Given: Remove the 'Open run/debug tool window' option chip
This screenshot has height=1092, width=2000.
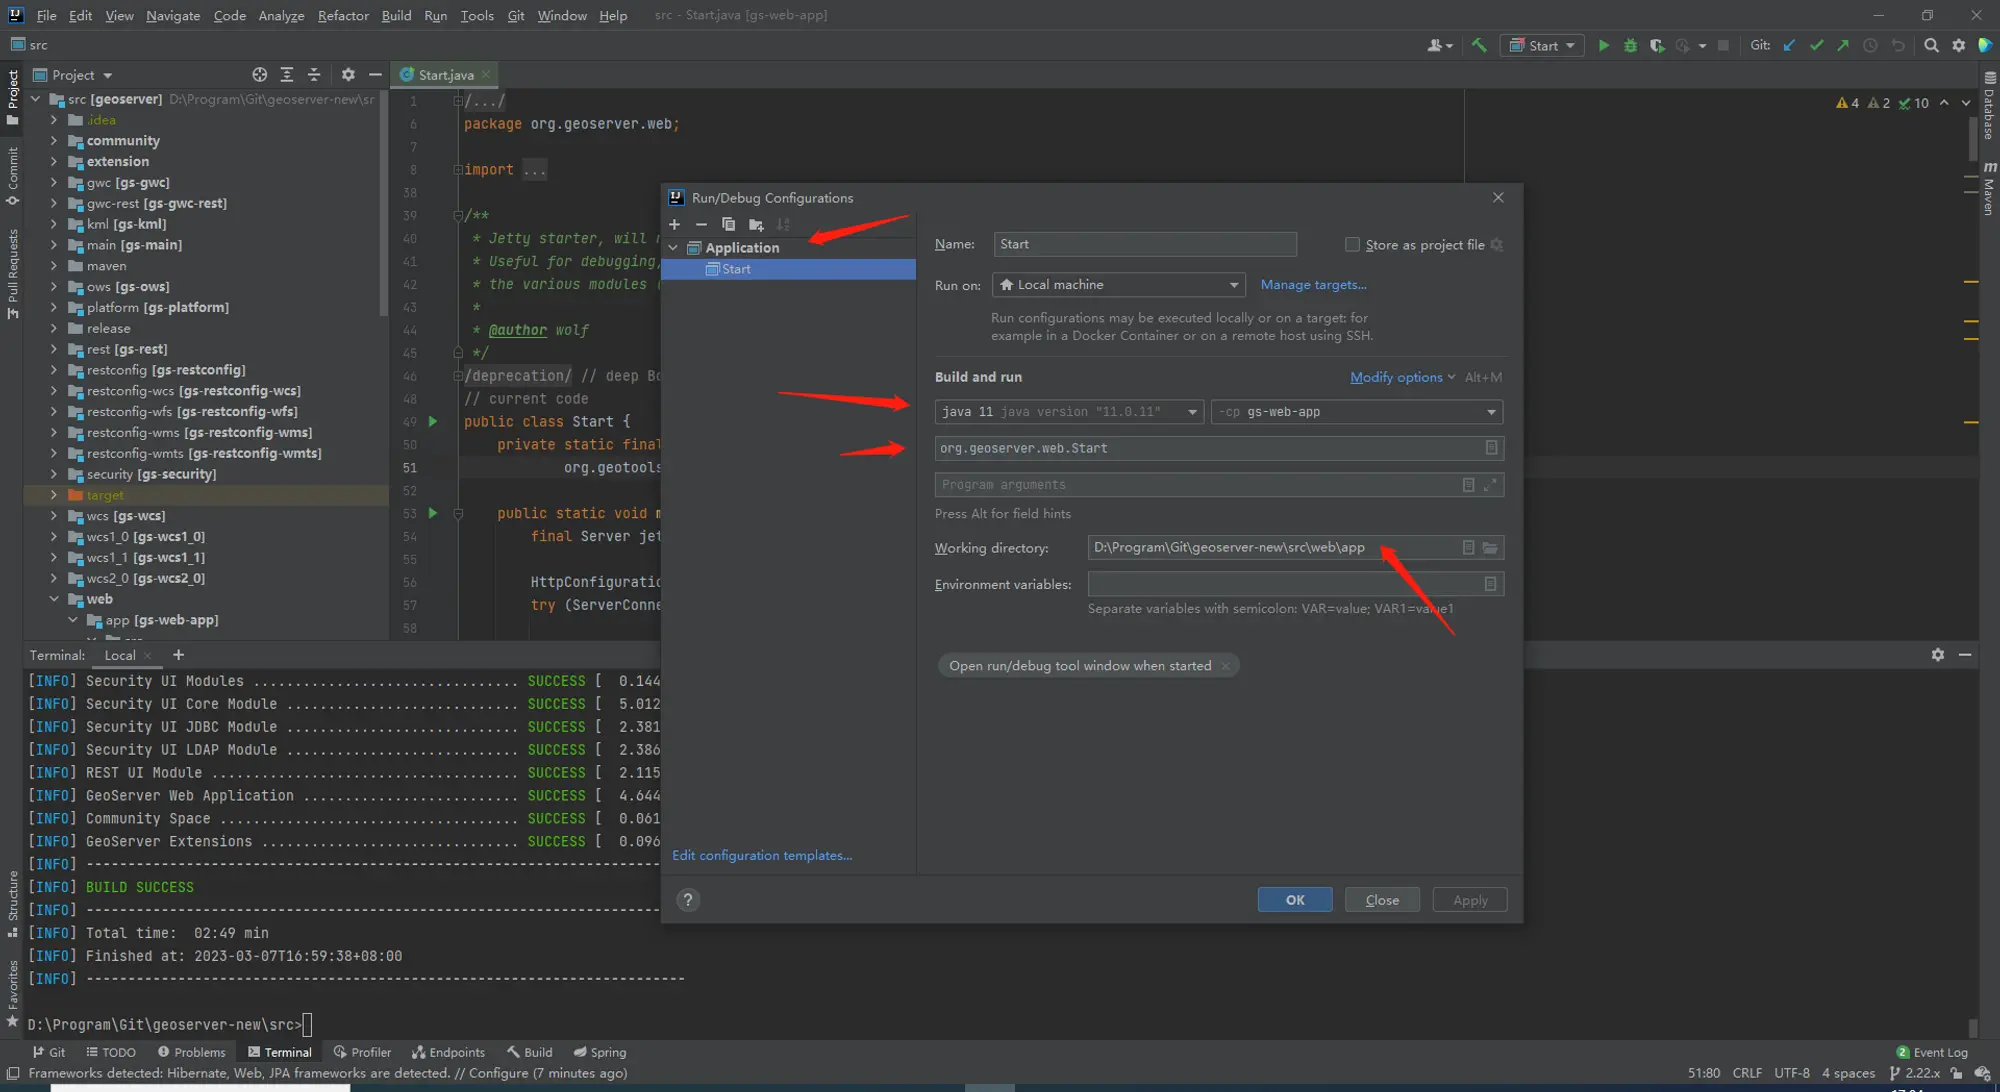Looking at the screenshot, I should (1225, 666).
